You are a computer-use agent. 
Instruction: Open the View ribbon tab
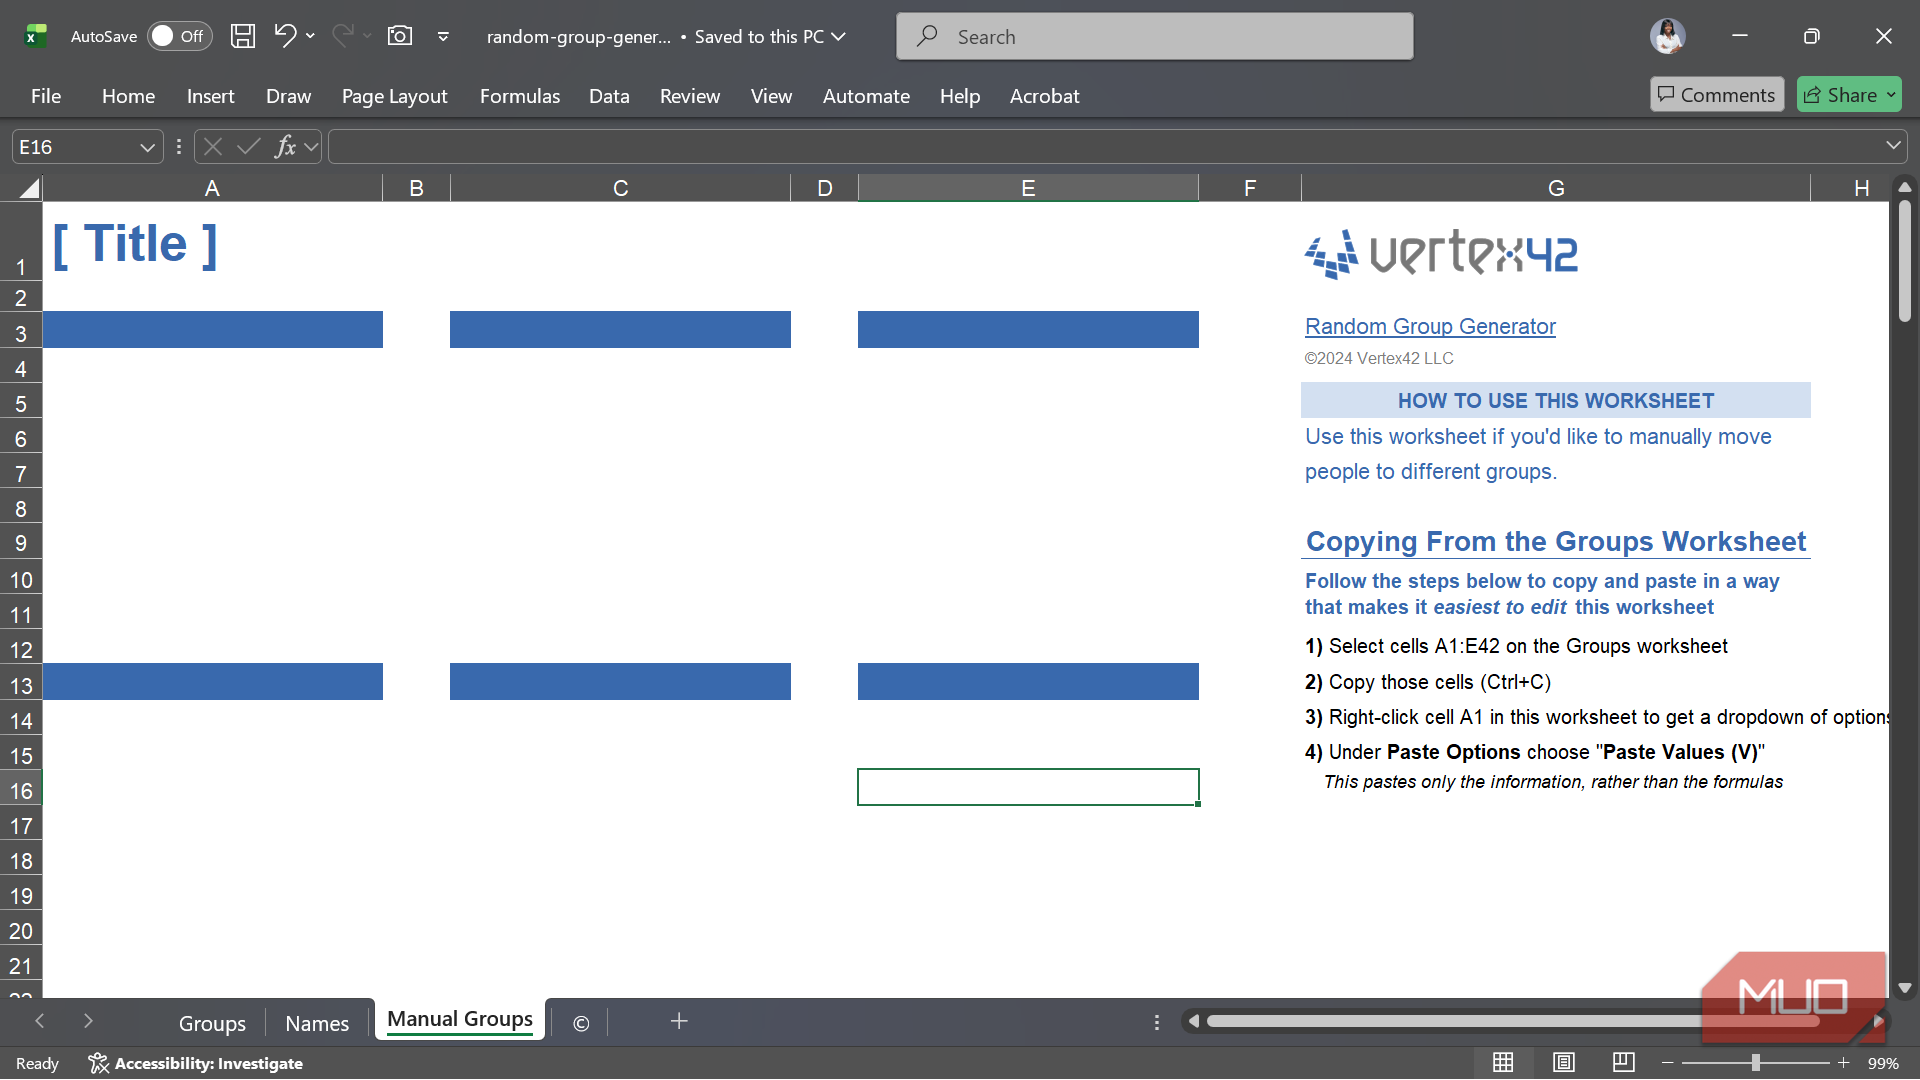tap(771, 96)
